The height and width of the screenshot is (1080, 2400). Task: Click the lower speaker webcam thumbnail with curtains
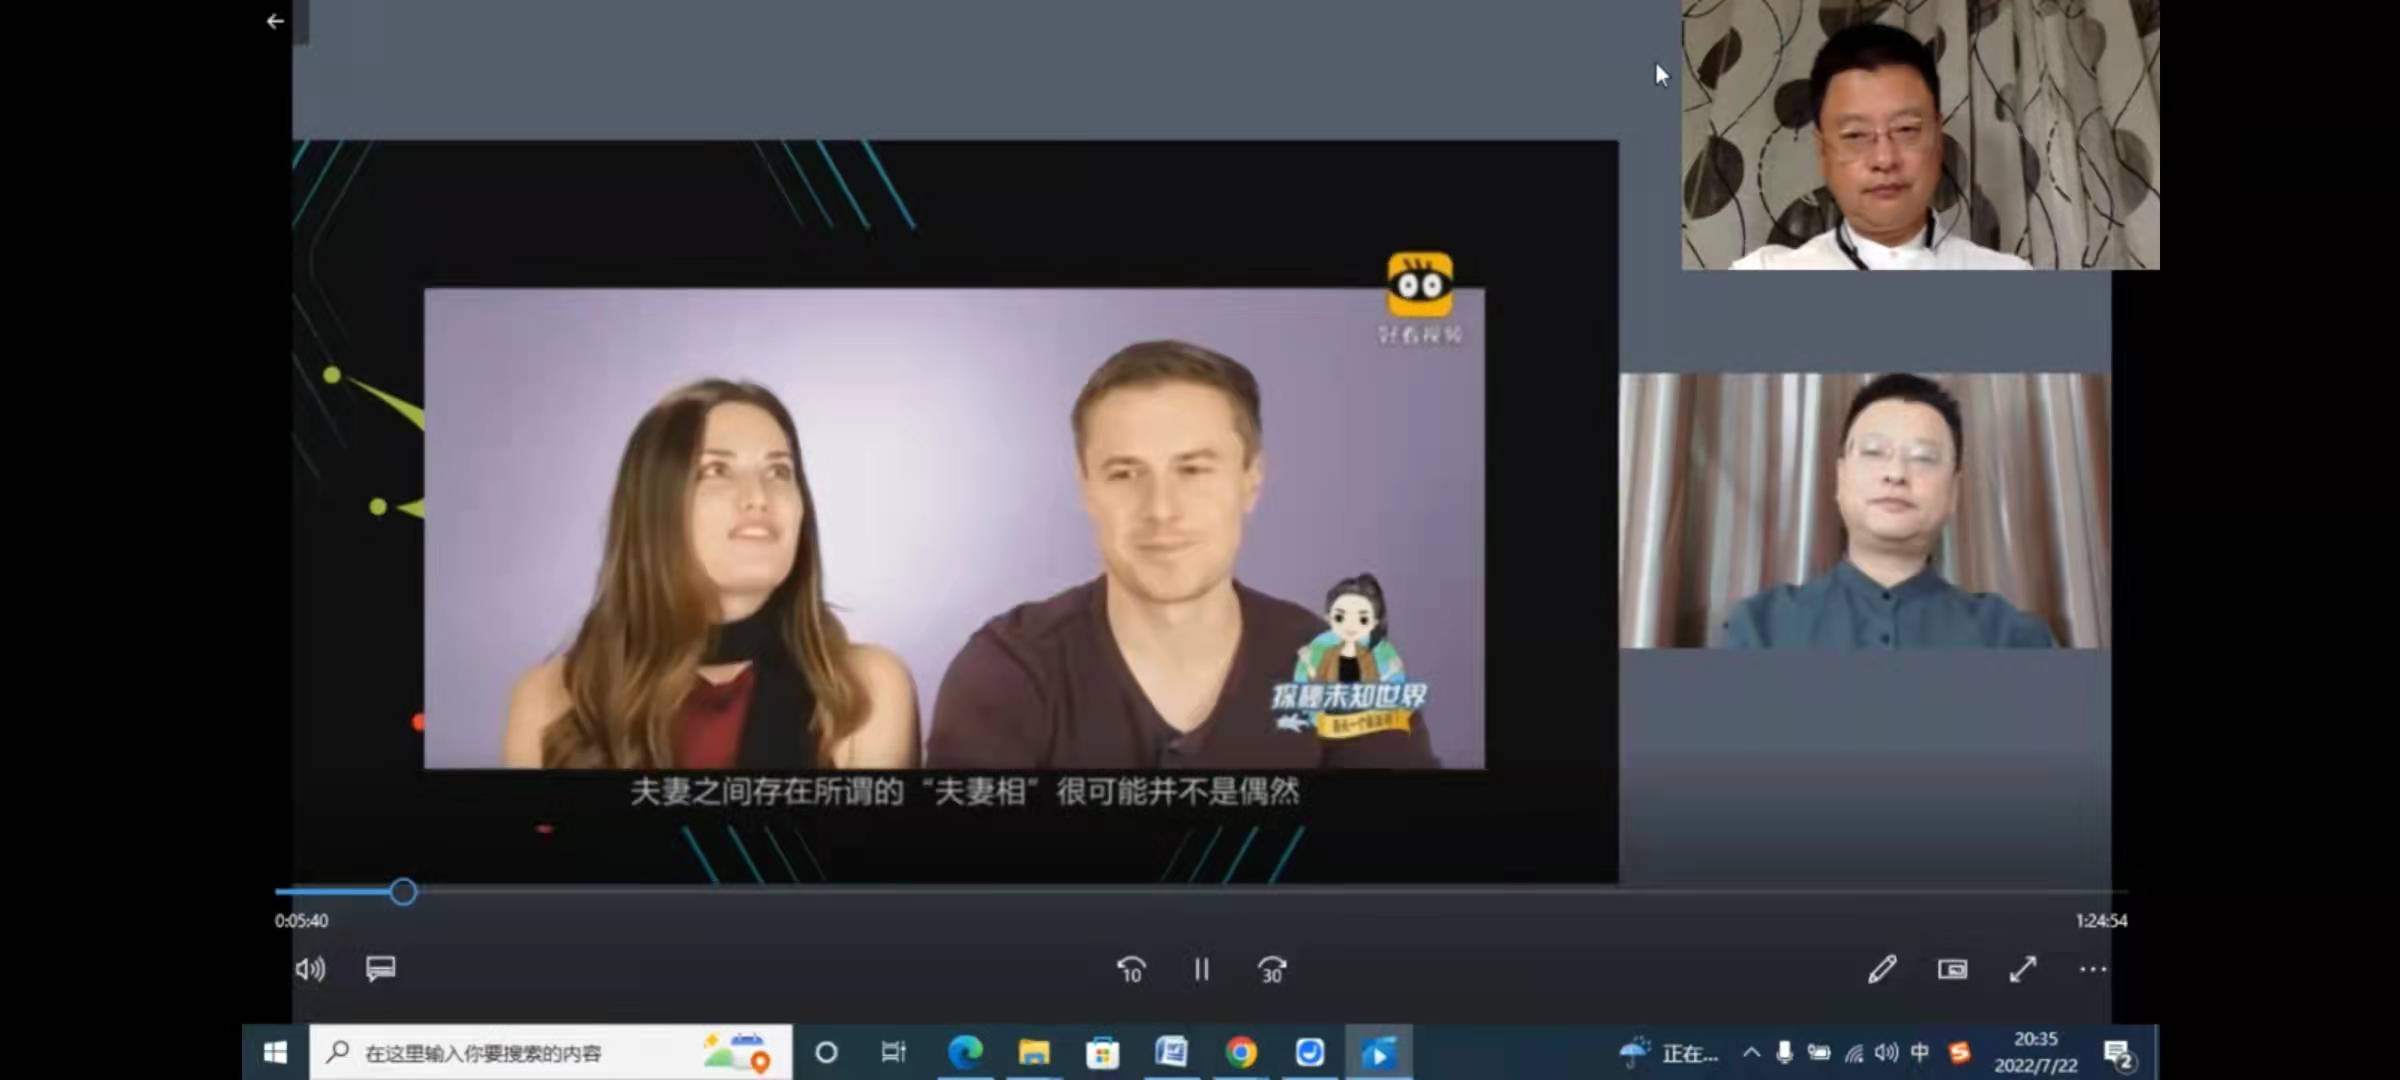pos(1865,510)
